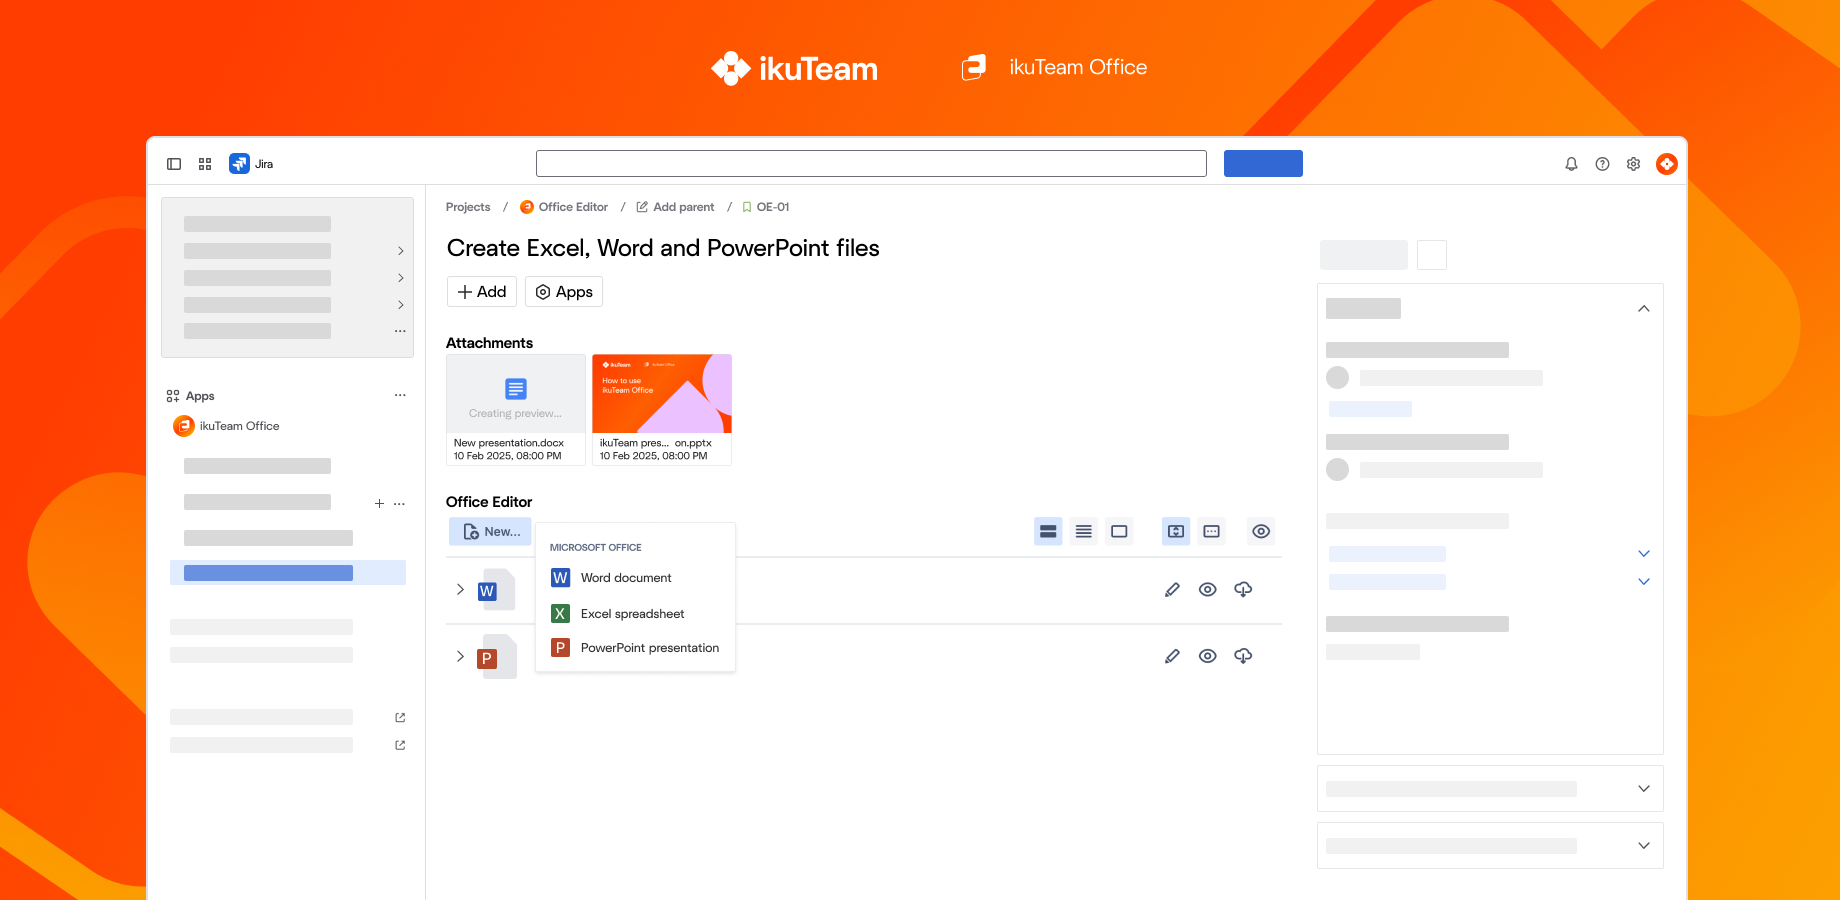Screen dimensions: 1840x900
Task: Expand the PowerPoint file row chevron
Action: [x=459, y=656]
